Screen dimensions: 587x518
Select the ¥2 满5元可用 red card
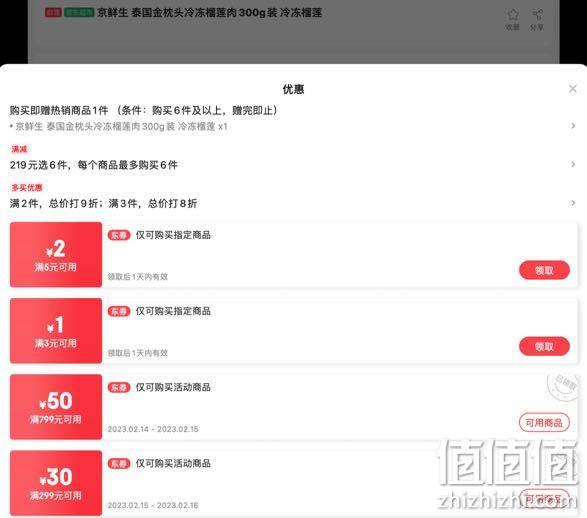[x=56, y=255]
